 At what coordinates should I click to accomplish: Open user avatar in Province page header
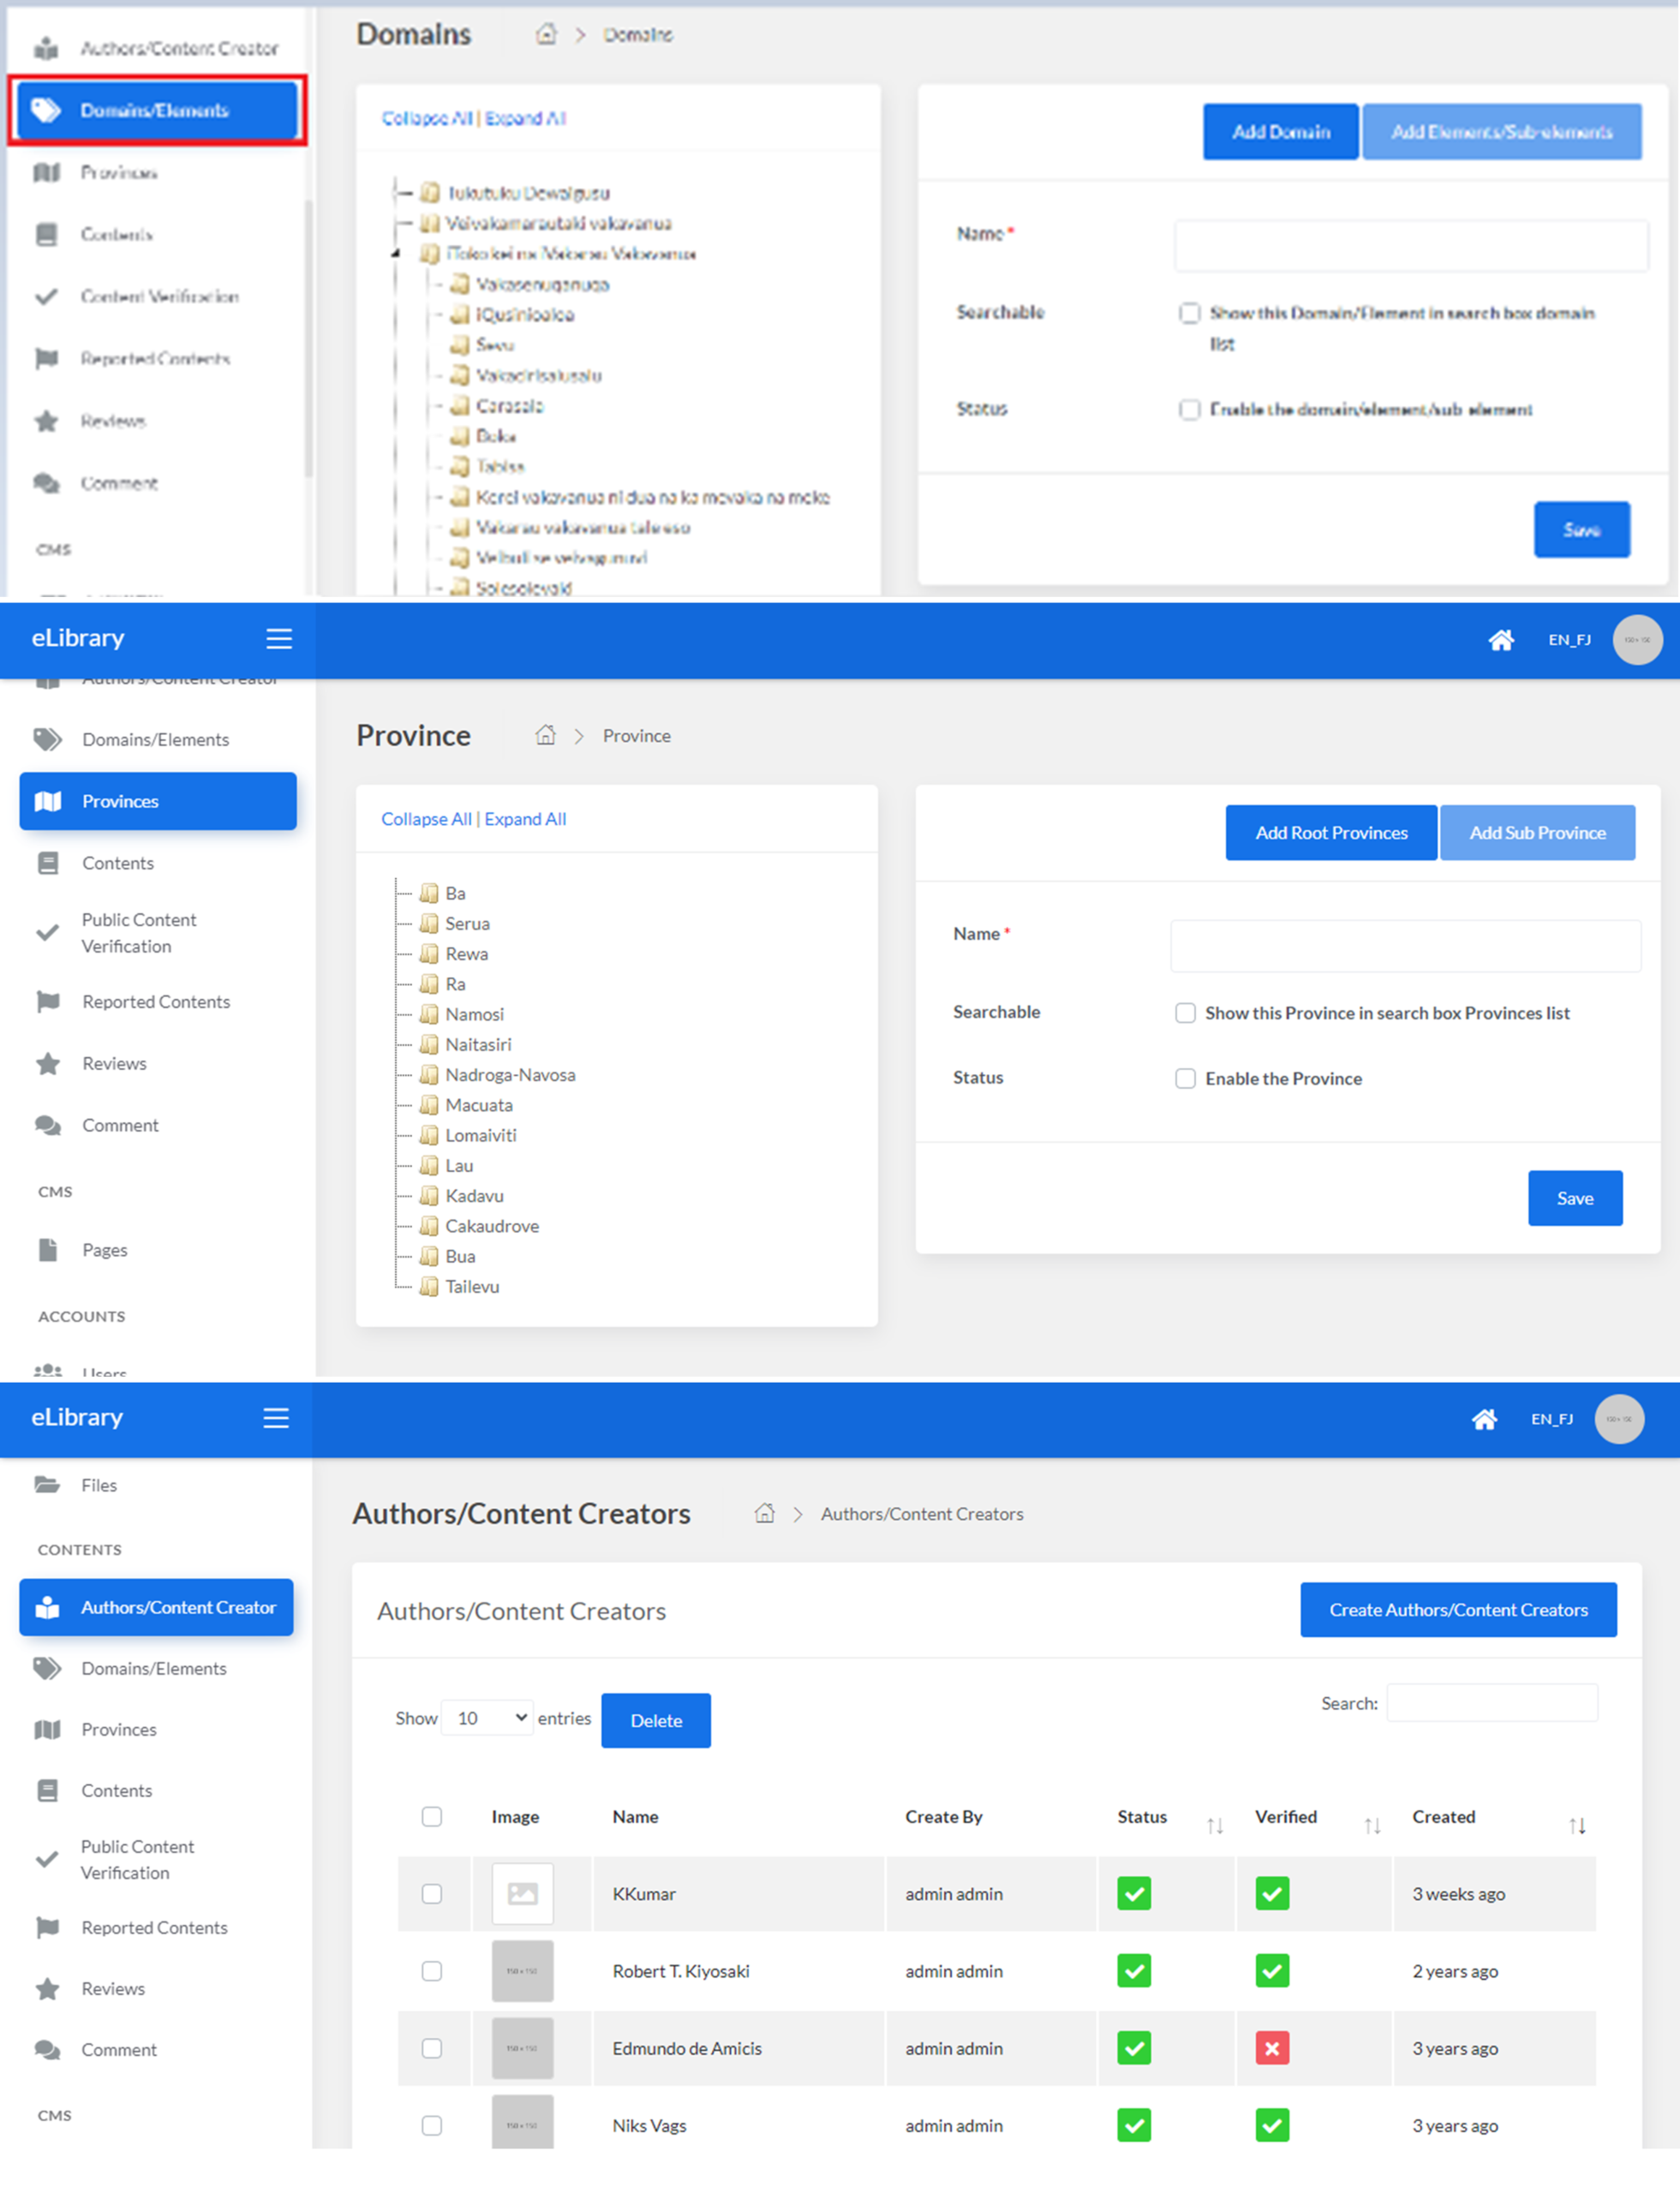click(x=1637, y=640)
